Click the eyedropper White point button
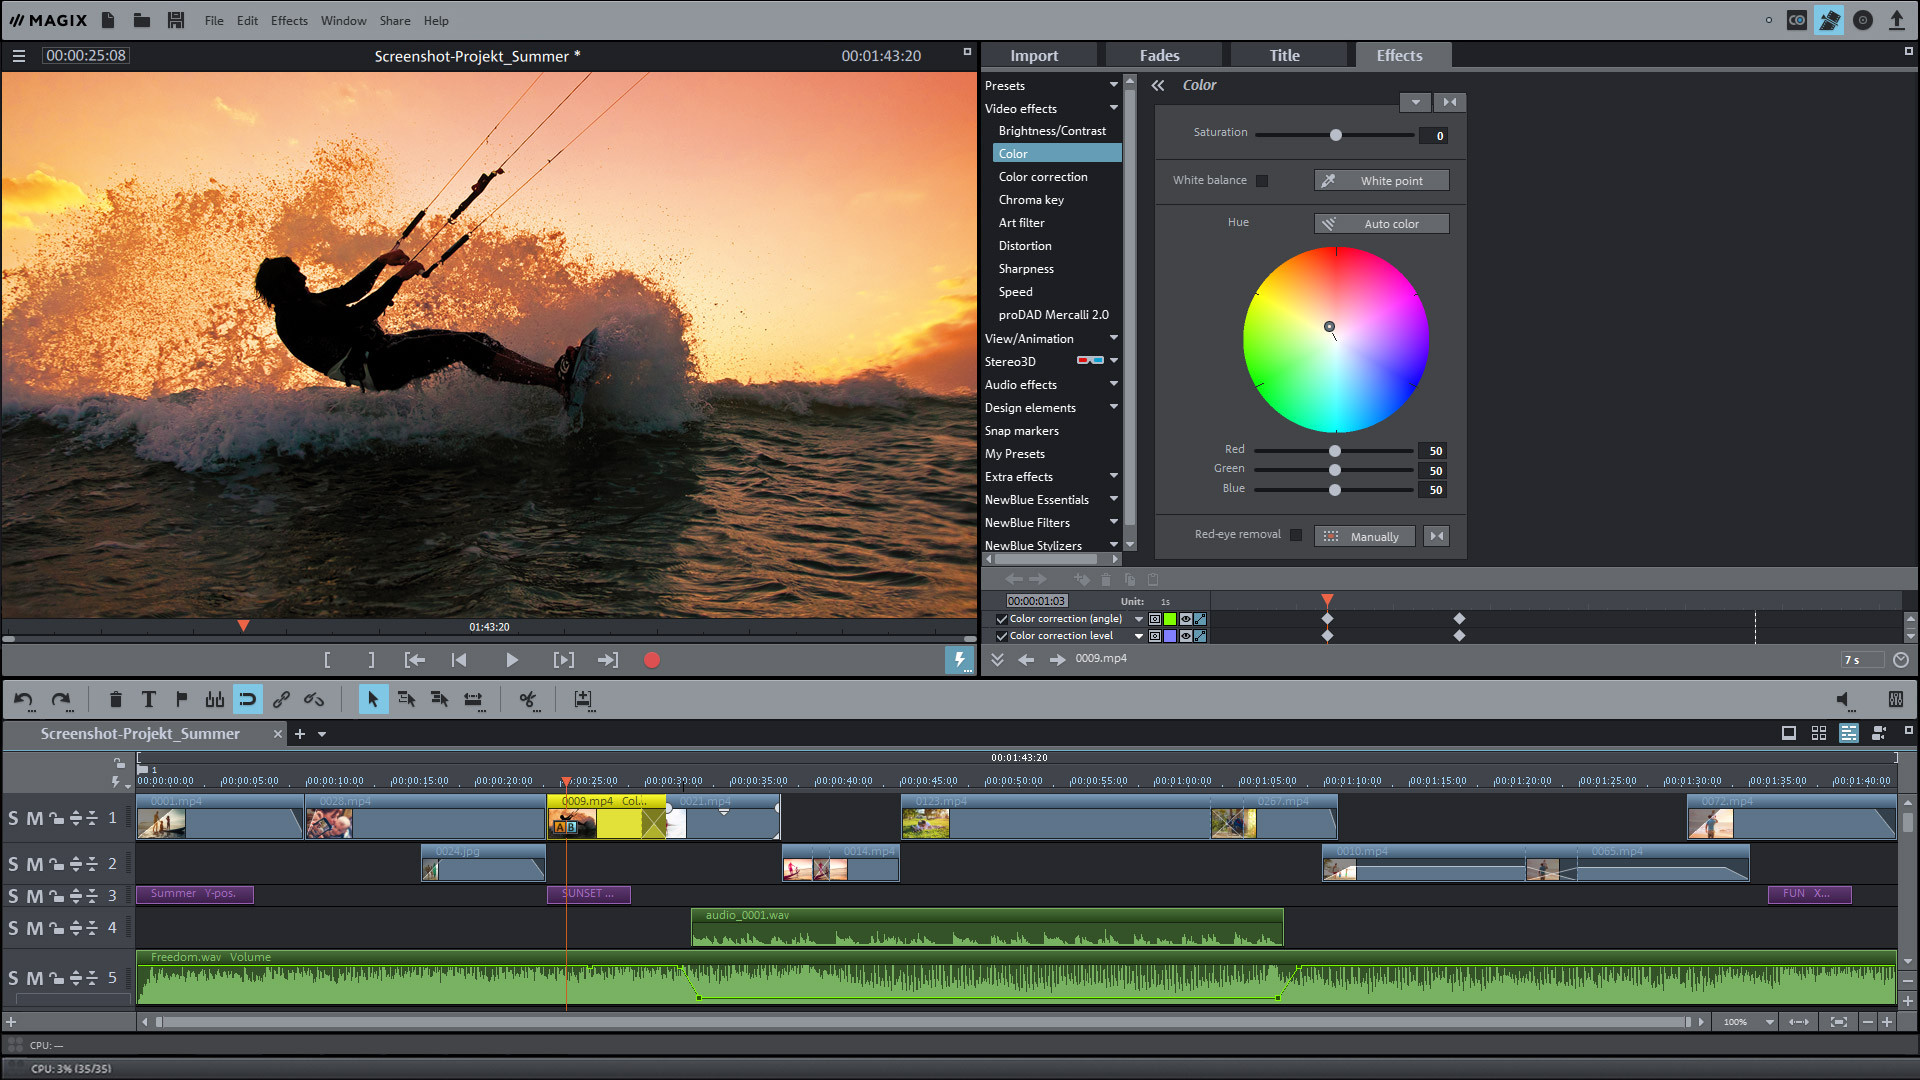The image size is (1920, 1080). pyautogui.click(x=1381, y=181)
